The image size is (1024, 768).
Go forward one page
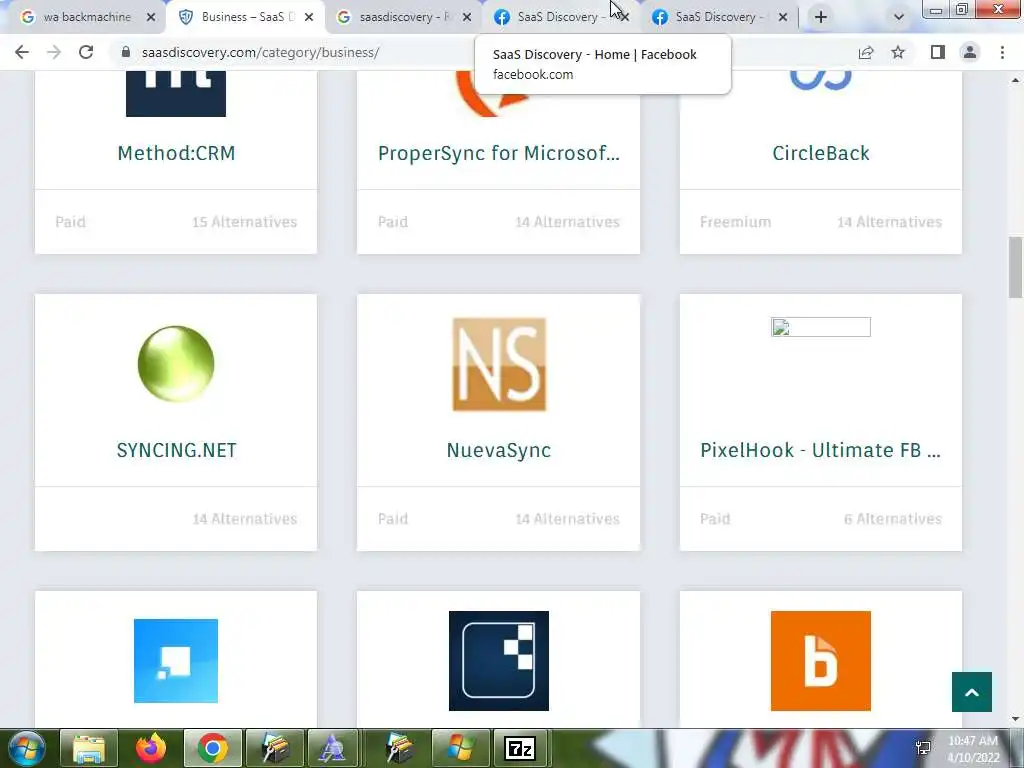pos(54,52)
